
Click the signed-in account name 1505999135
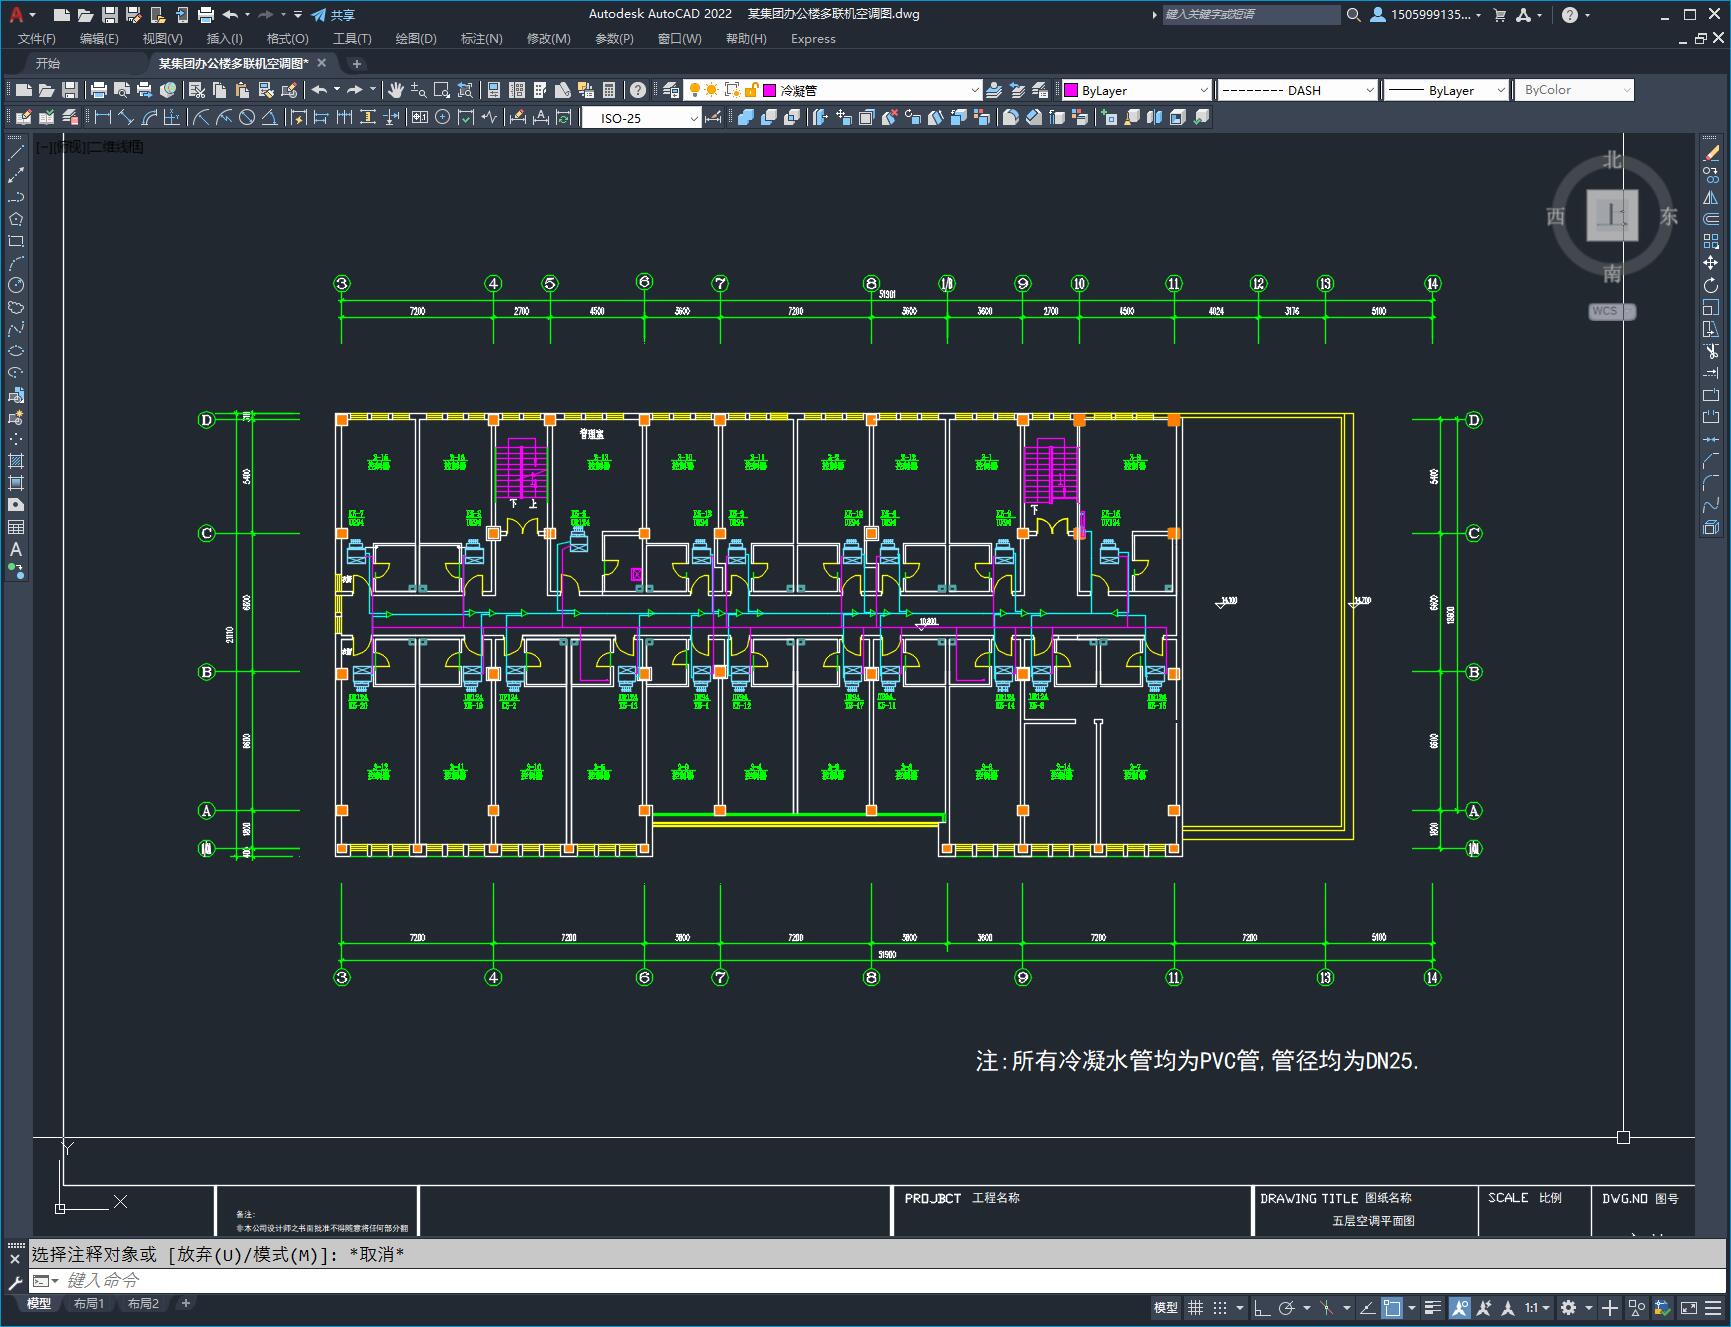point(1430,15)
